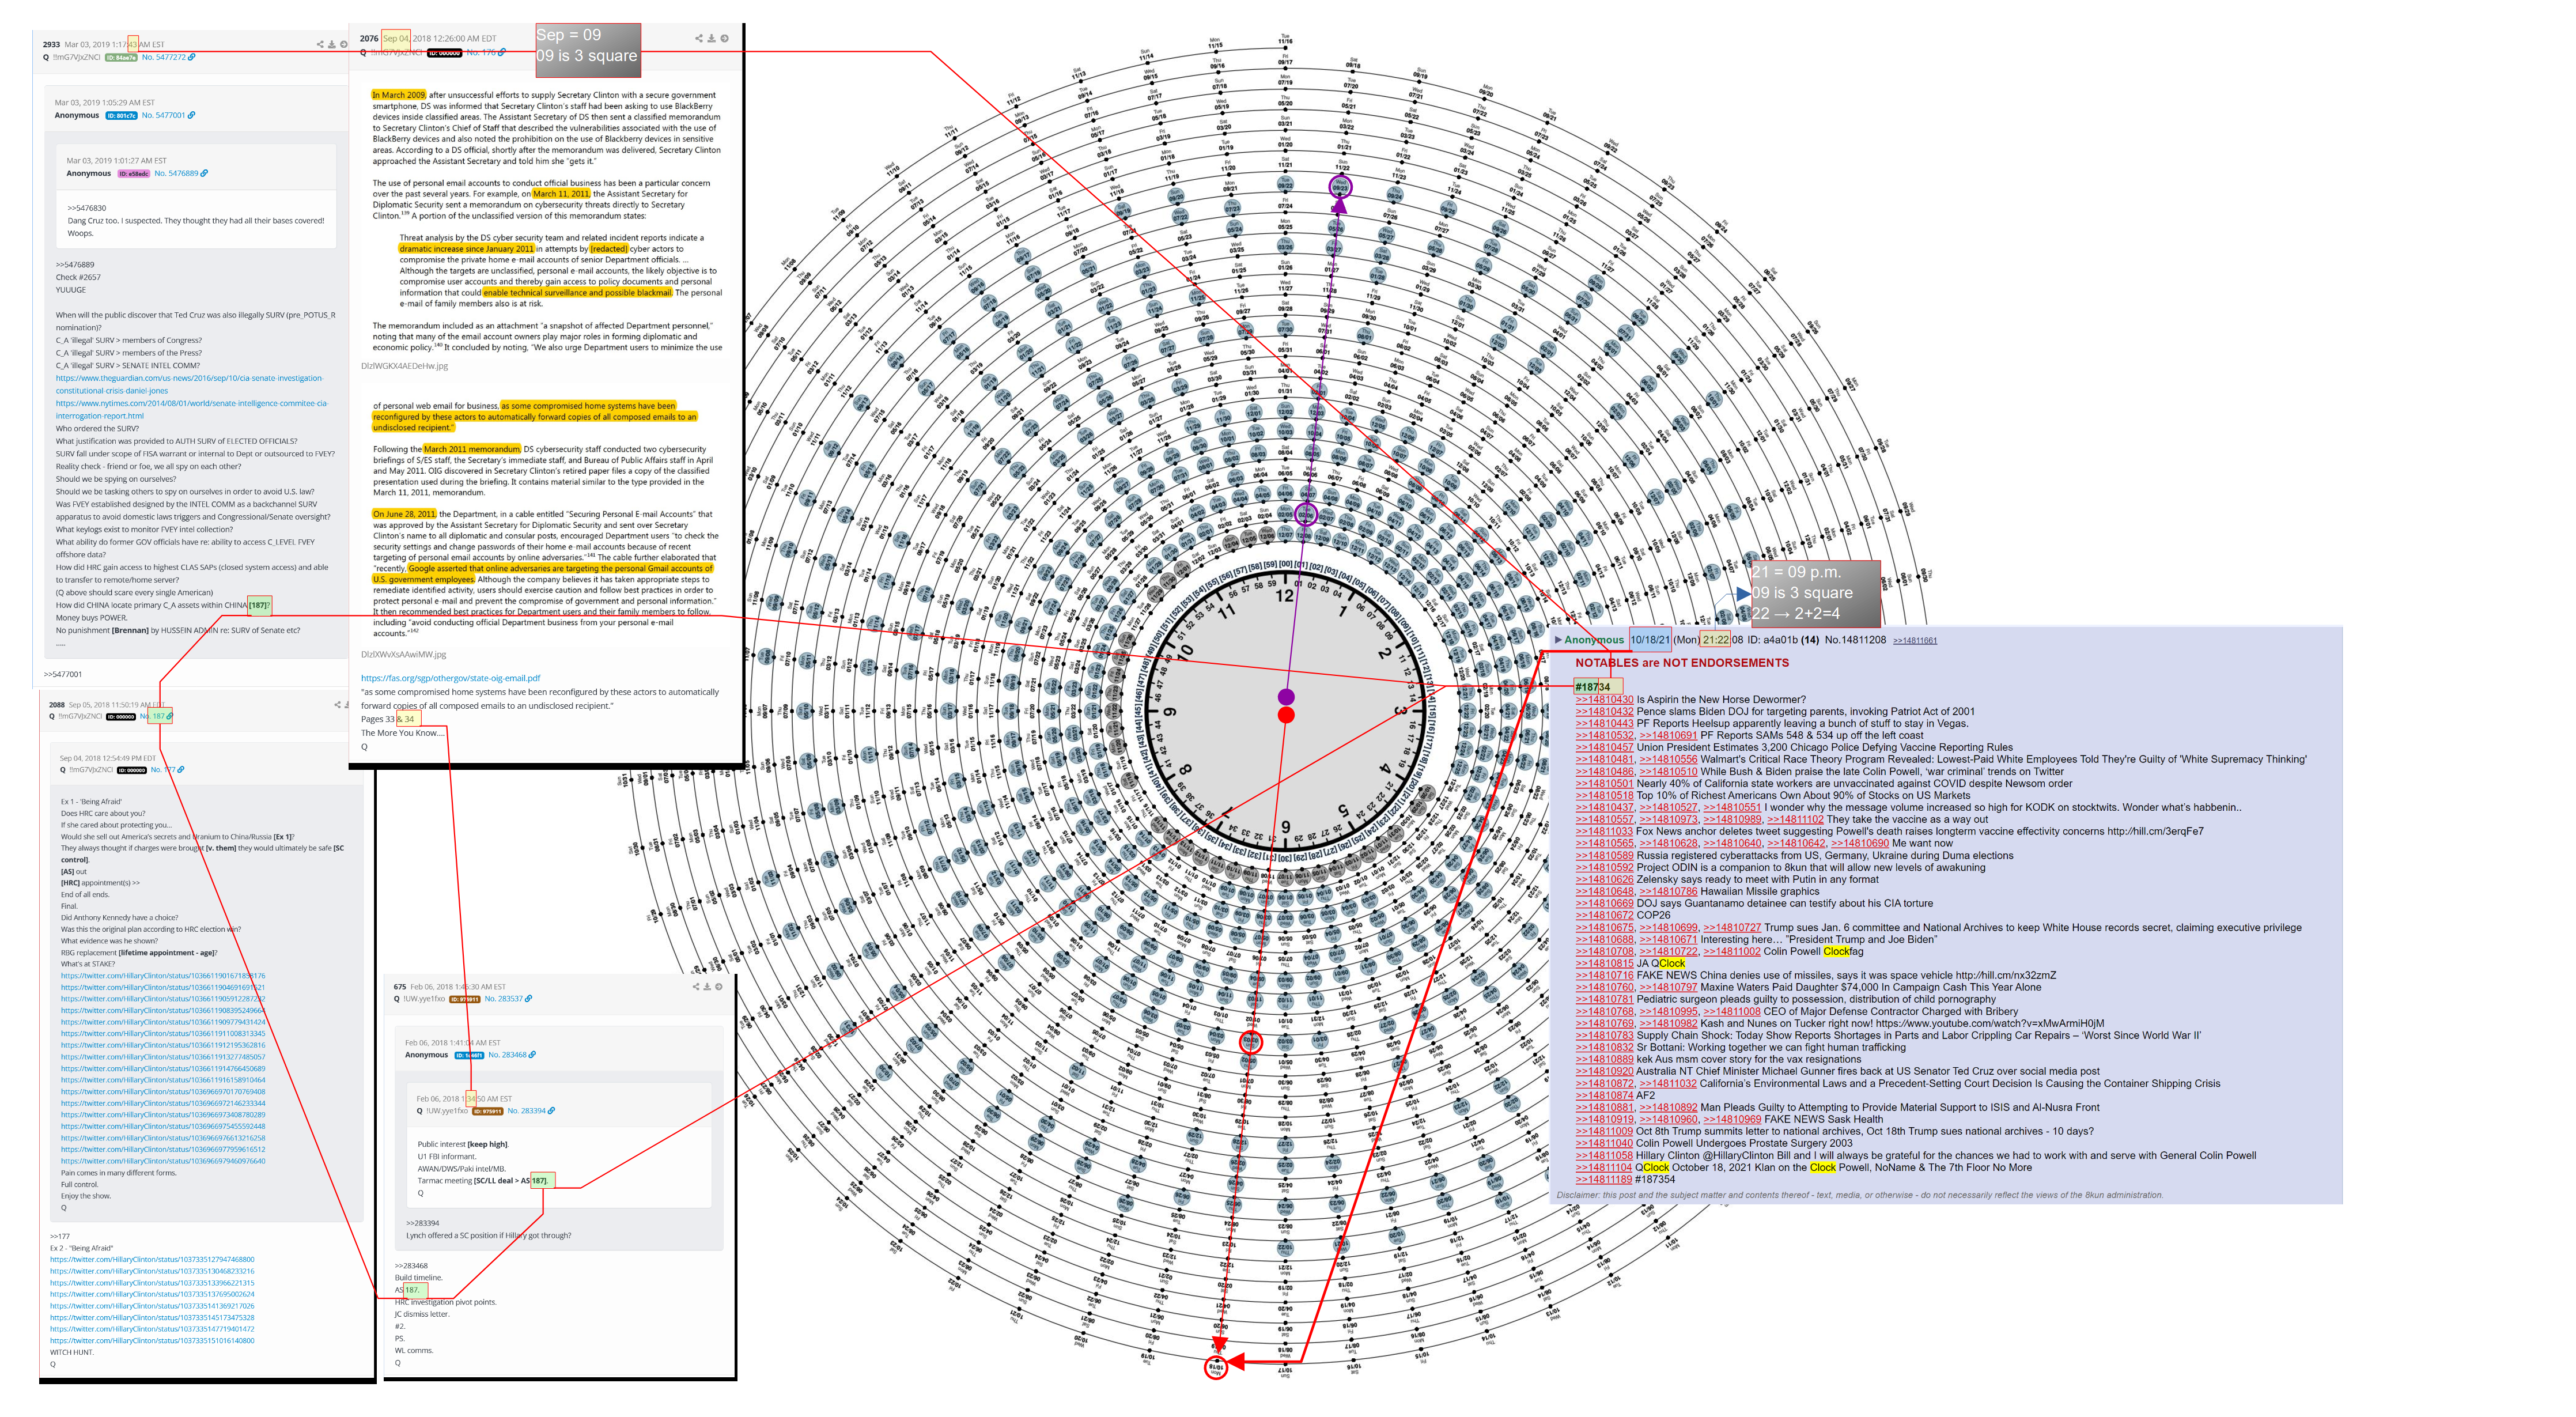Open post number link No. 5476889
Viewport: 2576px width, 1417px height.
tap(176, 173)
